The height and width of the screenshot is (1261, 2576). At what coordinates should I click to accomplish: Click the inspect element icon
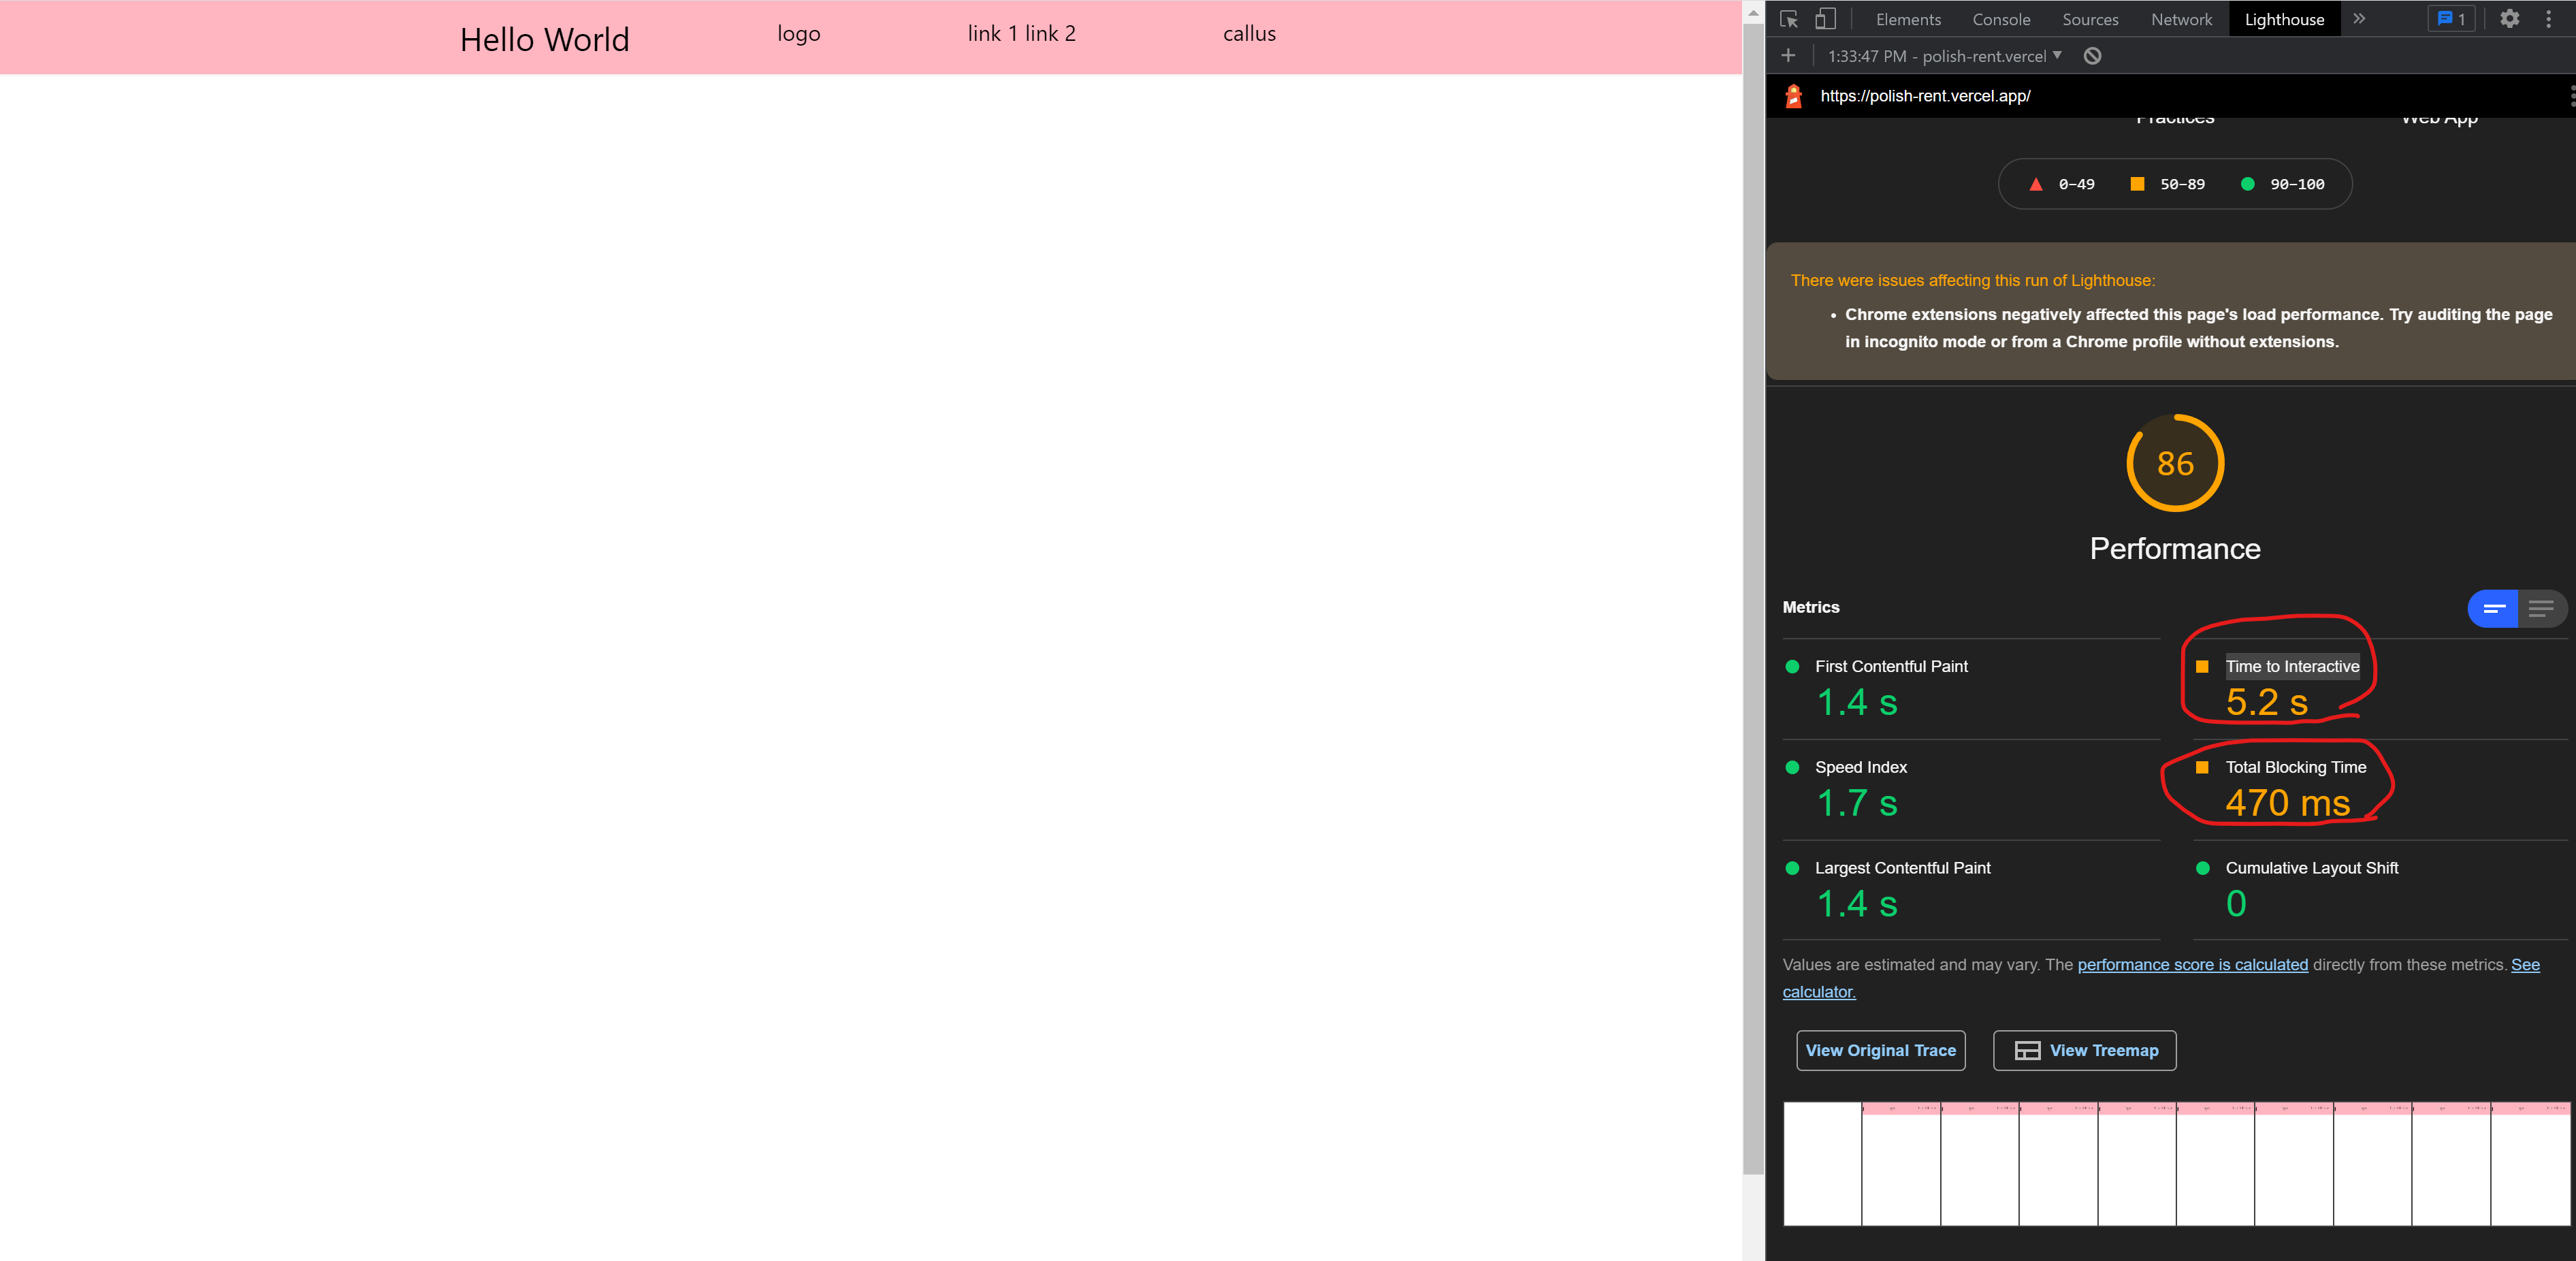[1788, 18]
